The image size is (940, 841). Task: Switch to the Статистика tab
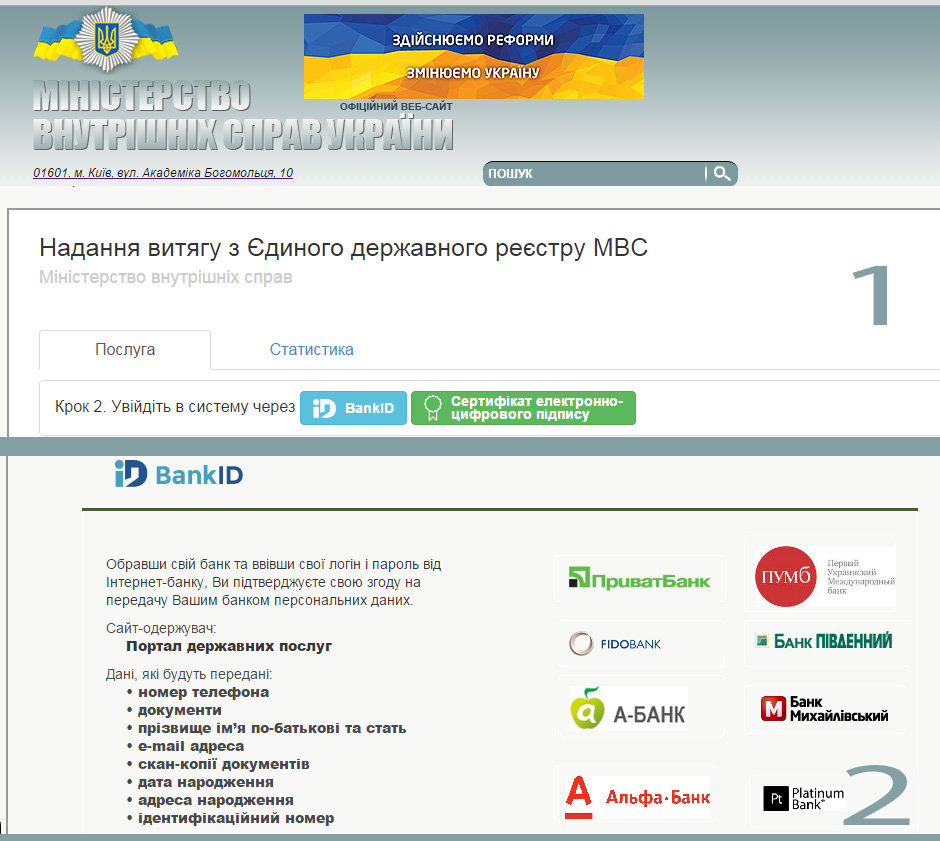(311, 349)
